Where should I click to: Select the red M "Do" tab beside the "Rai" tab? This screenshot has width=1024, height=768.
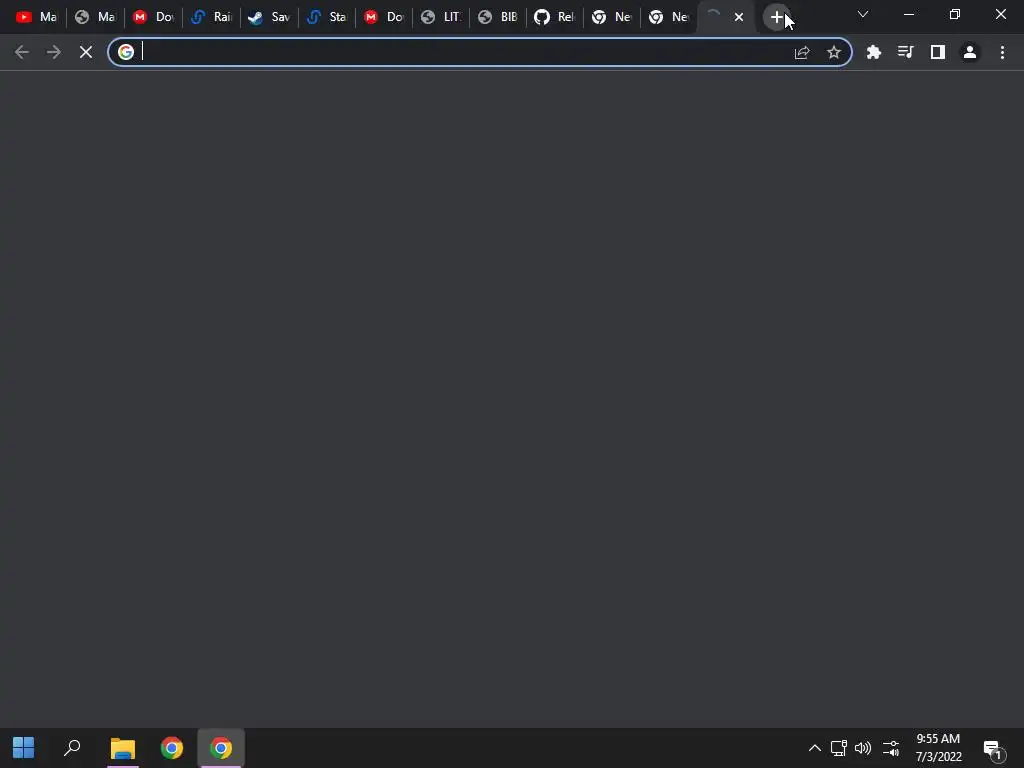click(x=152, y=17)
